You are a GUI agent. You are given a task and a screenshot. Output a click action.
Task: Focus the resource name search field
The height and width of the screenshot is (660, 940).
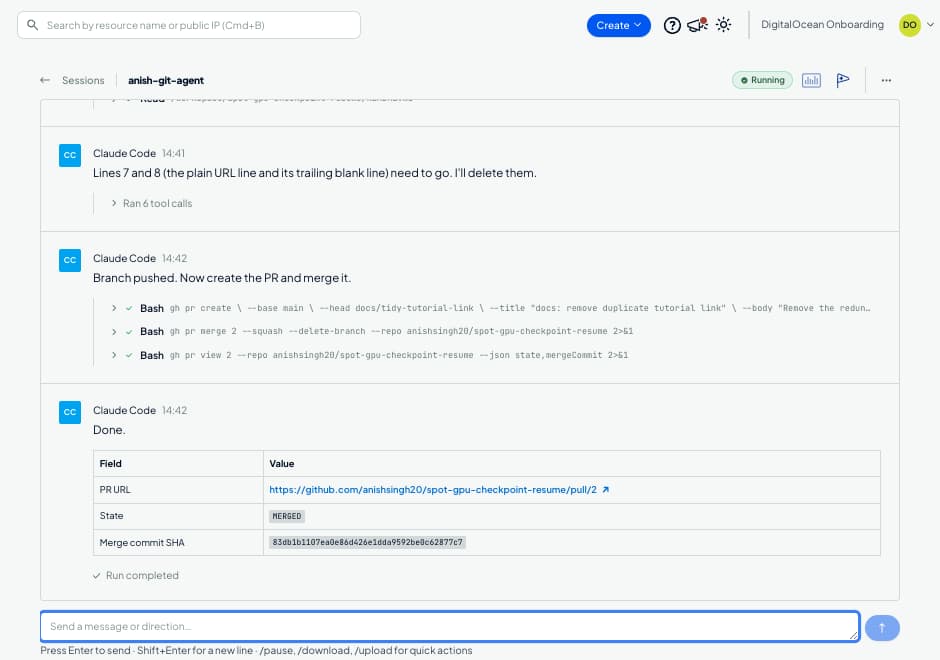[189, 25]
